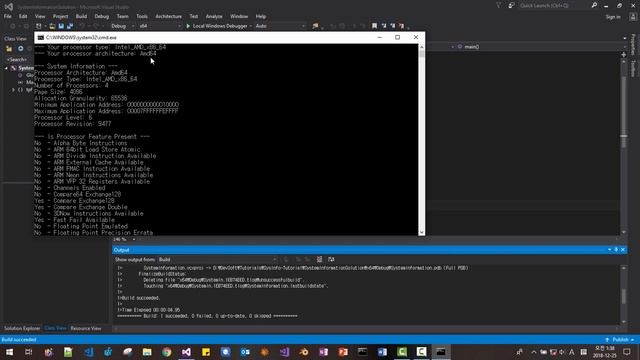Click the cmd.exe window vertical scrollbar
This screenshot has height=360, width=640.
(422, 139)
